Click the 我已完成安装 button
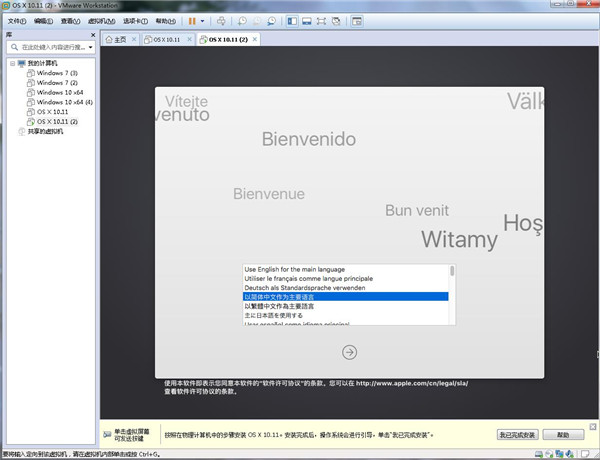The width and height of the screenshot is (600, 460). (517, 435)
